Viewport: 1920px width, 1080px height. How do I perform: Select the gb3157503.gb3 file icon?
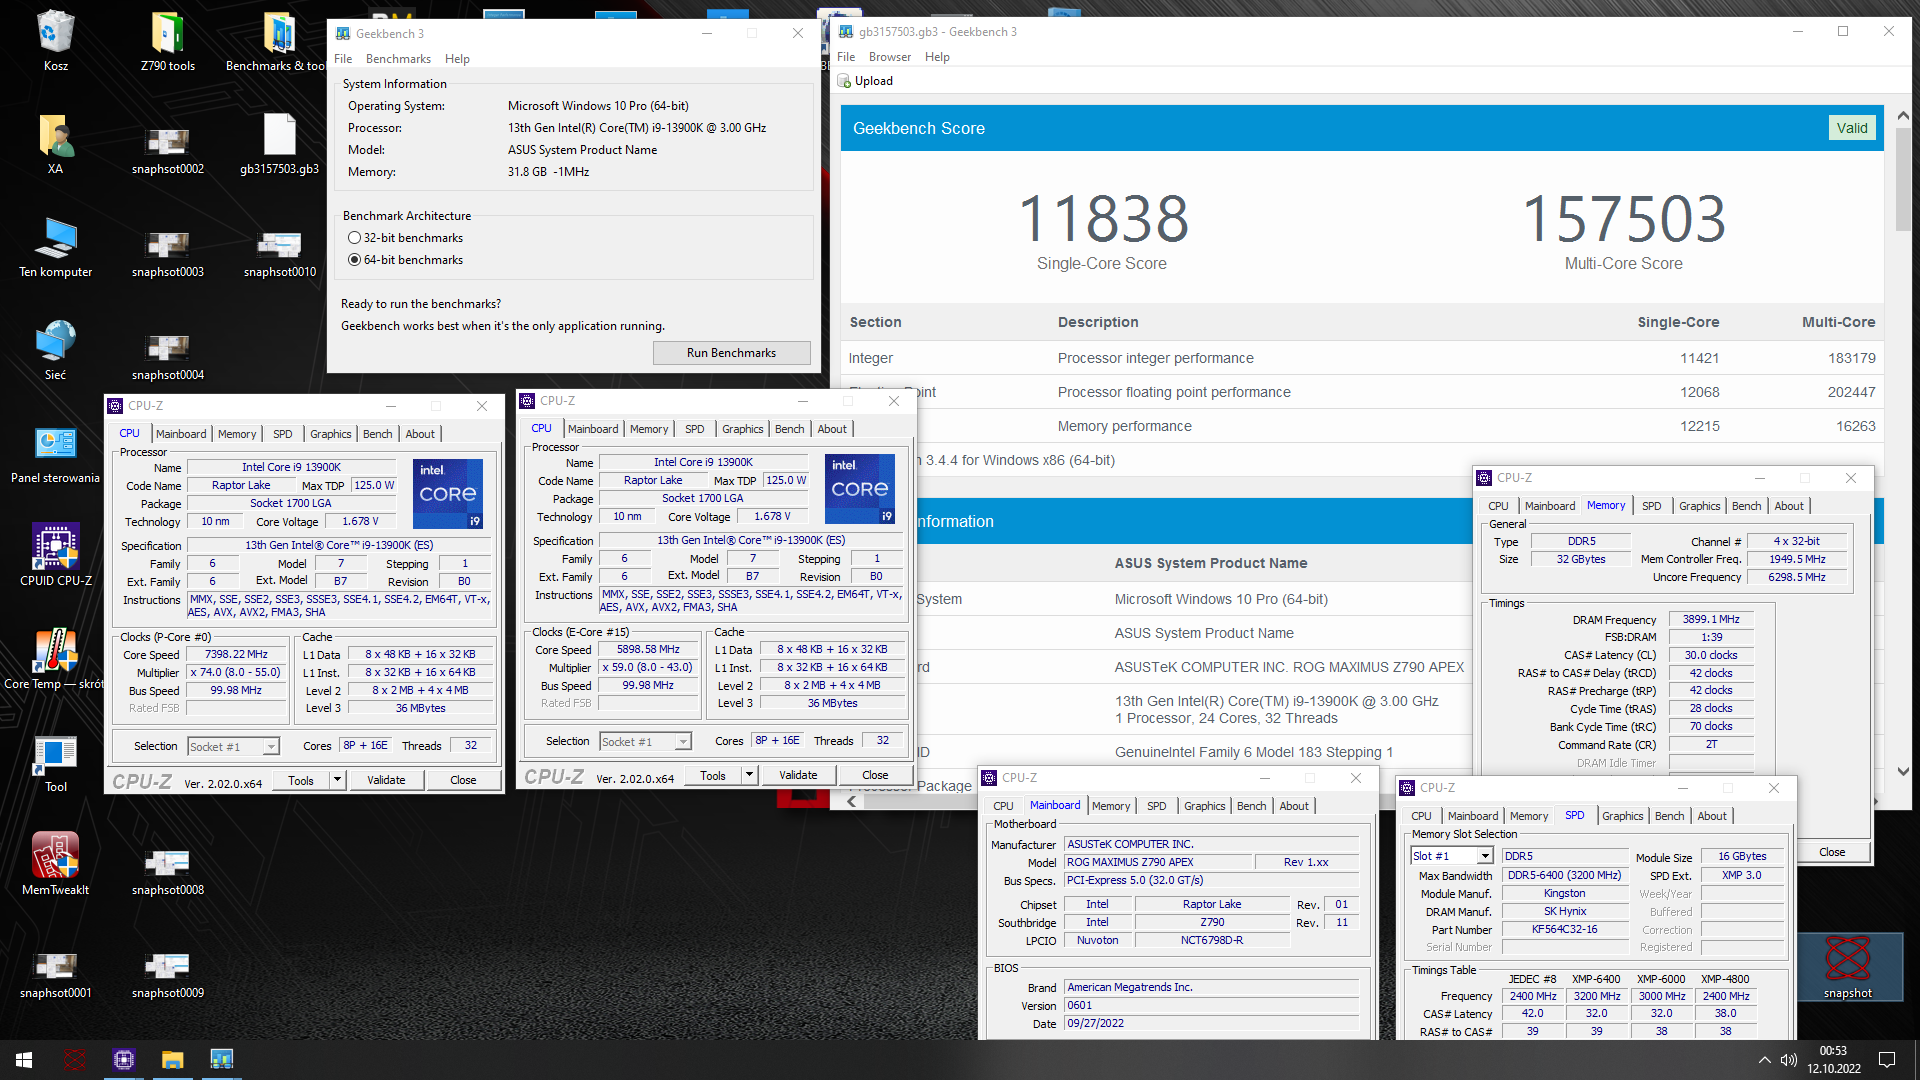click(x=279, y=143)
